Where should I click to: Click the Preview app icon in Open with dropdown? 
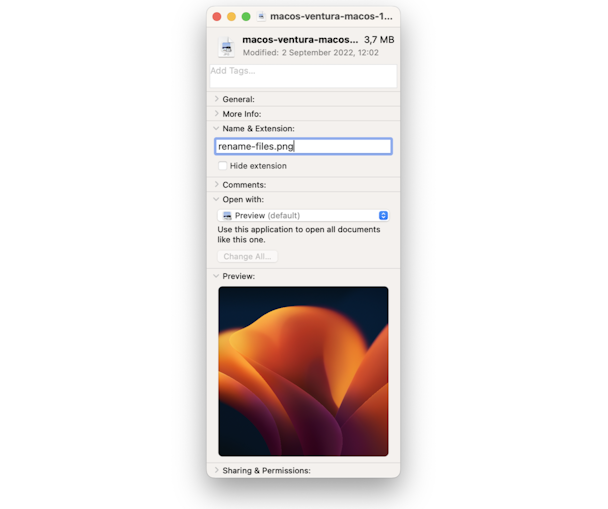click(227, 216)
